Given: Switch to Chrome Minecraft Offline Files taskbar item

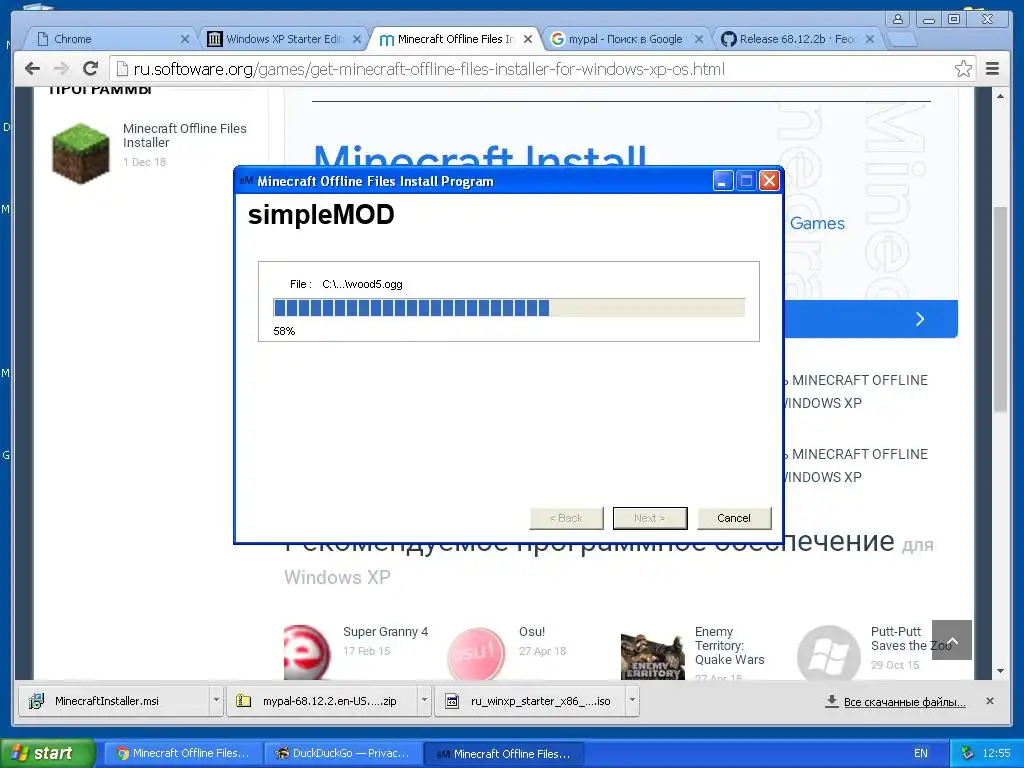Looking at the screenshot, I should pos(183,754).
